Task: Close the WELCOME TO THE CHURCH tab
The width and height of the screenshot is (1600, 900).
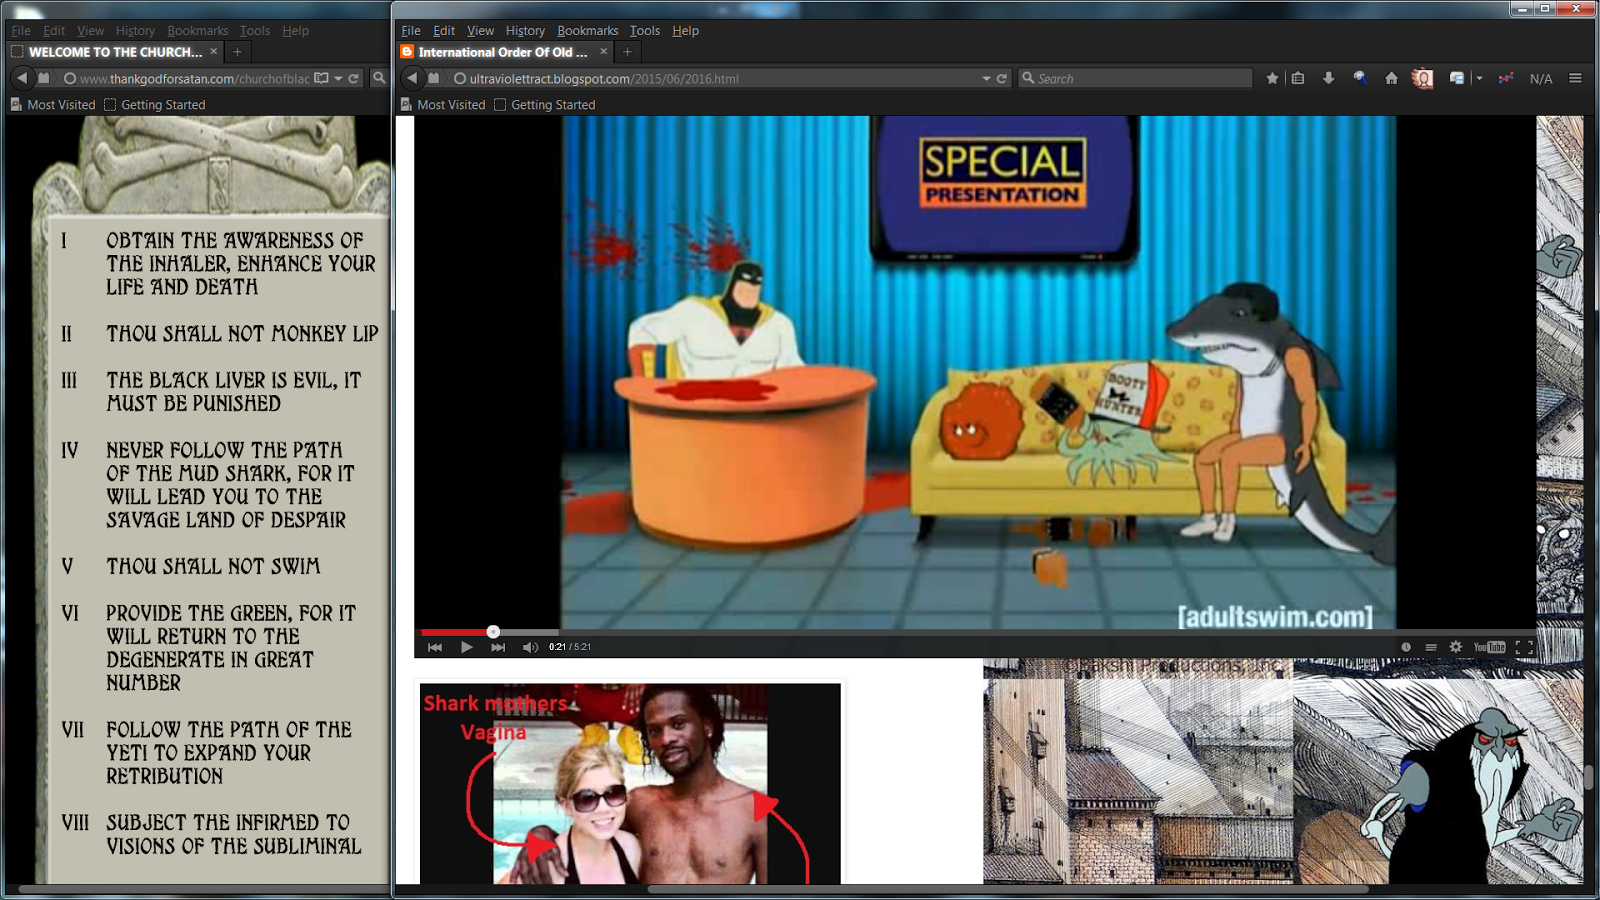Action: pos(213,51)
